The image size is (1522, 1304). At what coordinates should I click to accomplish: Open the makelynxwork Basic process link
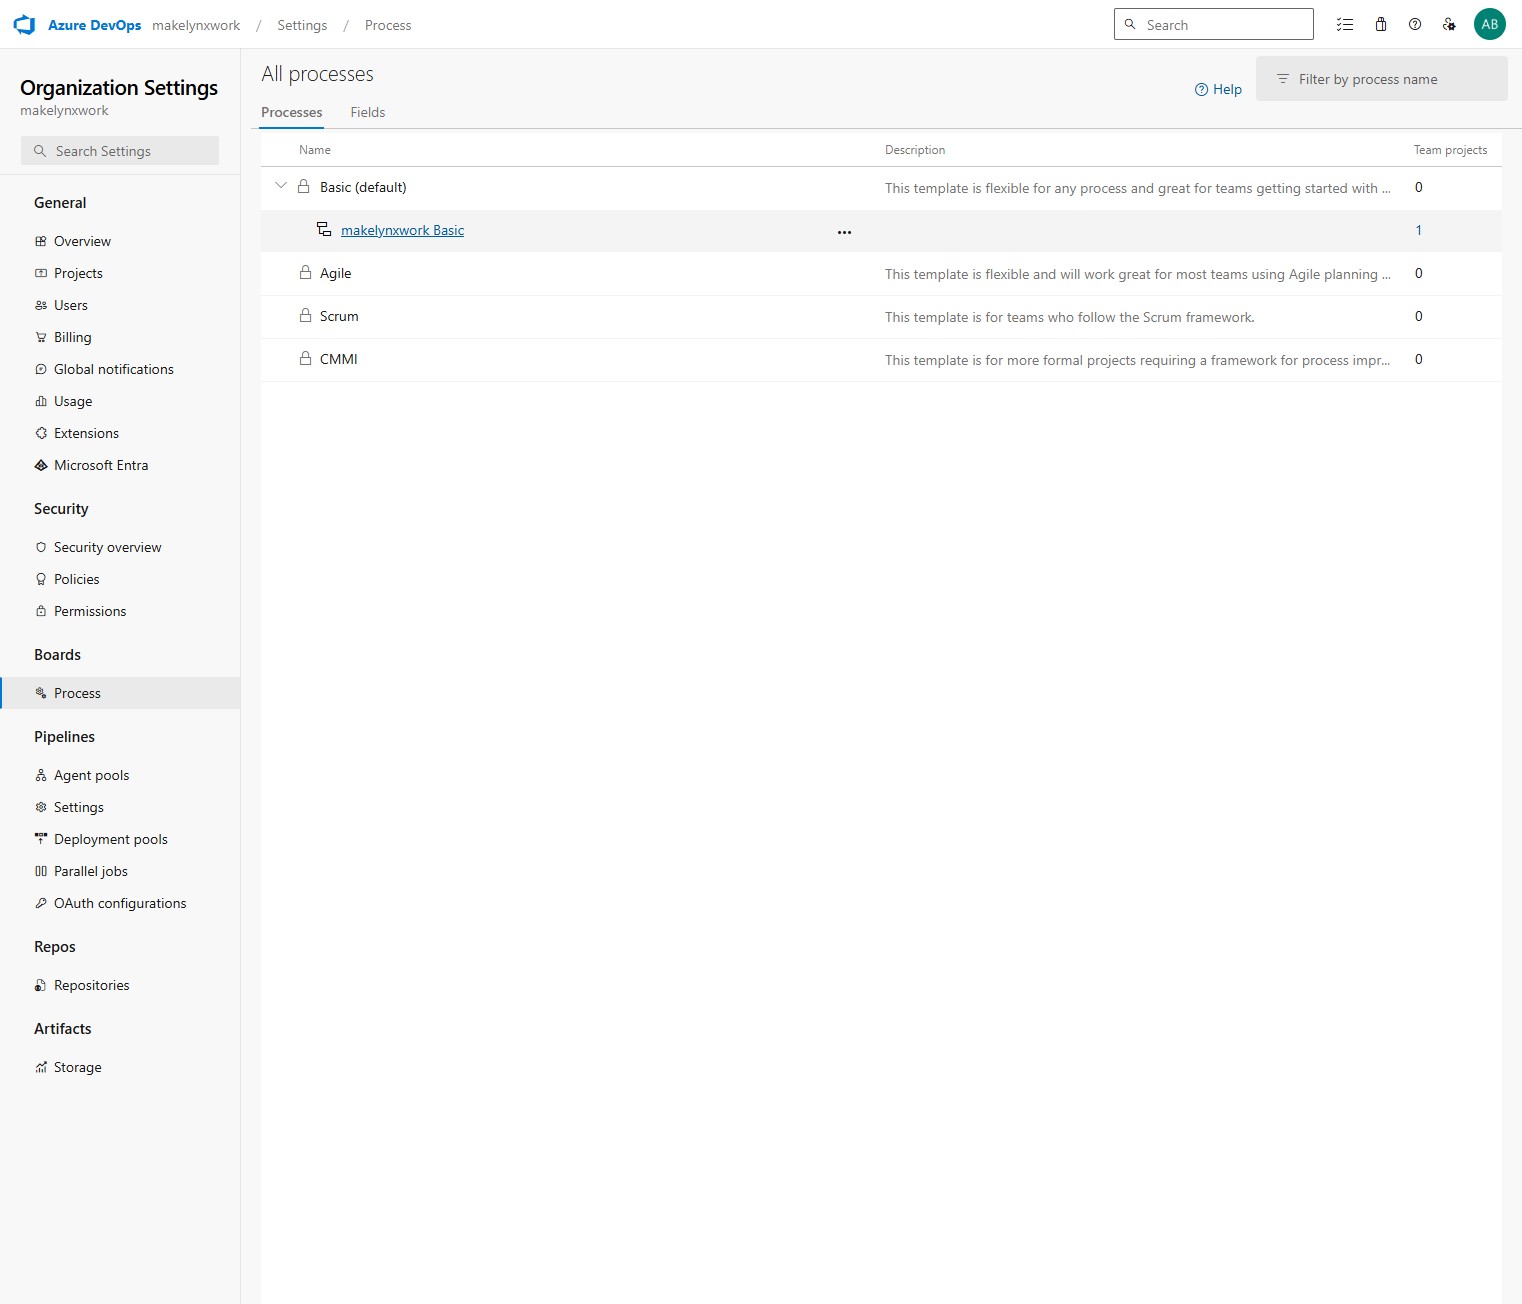[x=402, y=230]
